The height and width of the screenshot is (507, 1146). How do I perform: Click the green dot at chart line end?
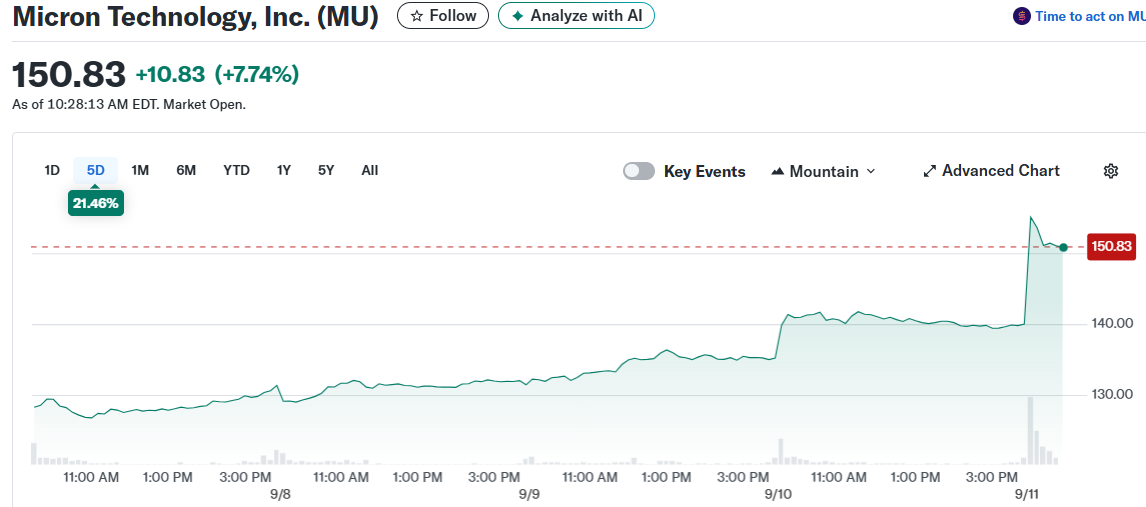coord(1063,248)
